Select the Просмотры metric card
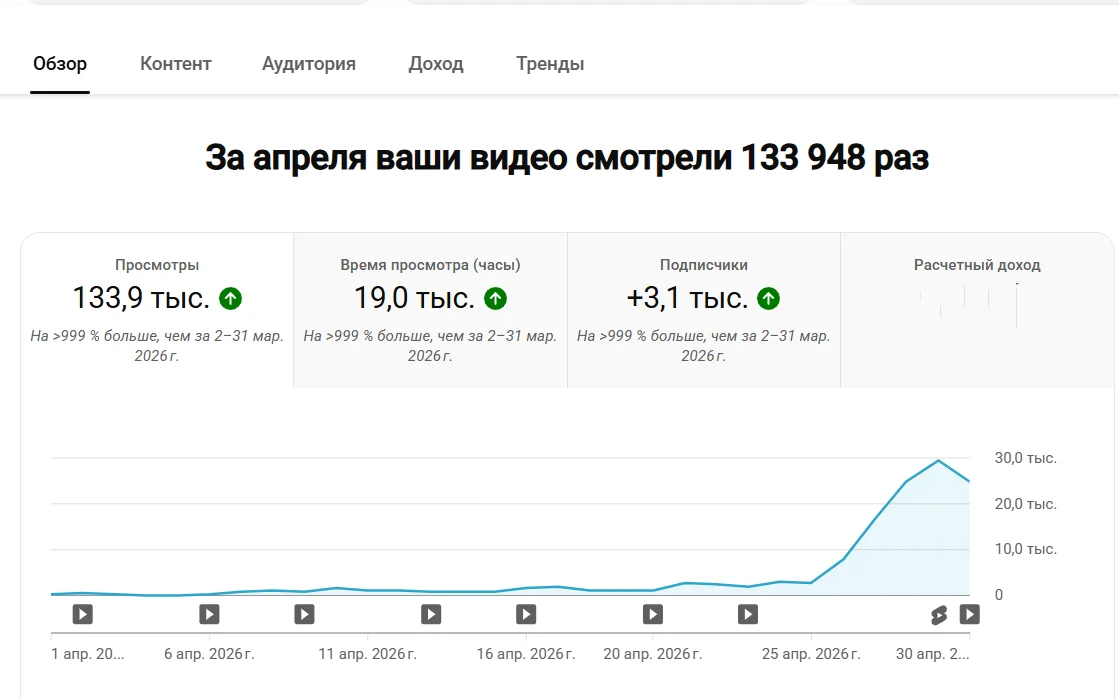Screen dimensions: 1119x699 (157, 311)
